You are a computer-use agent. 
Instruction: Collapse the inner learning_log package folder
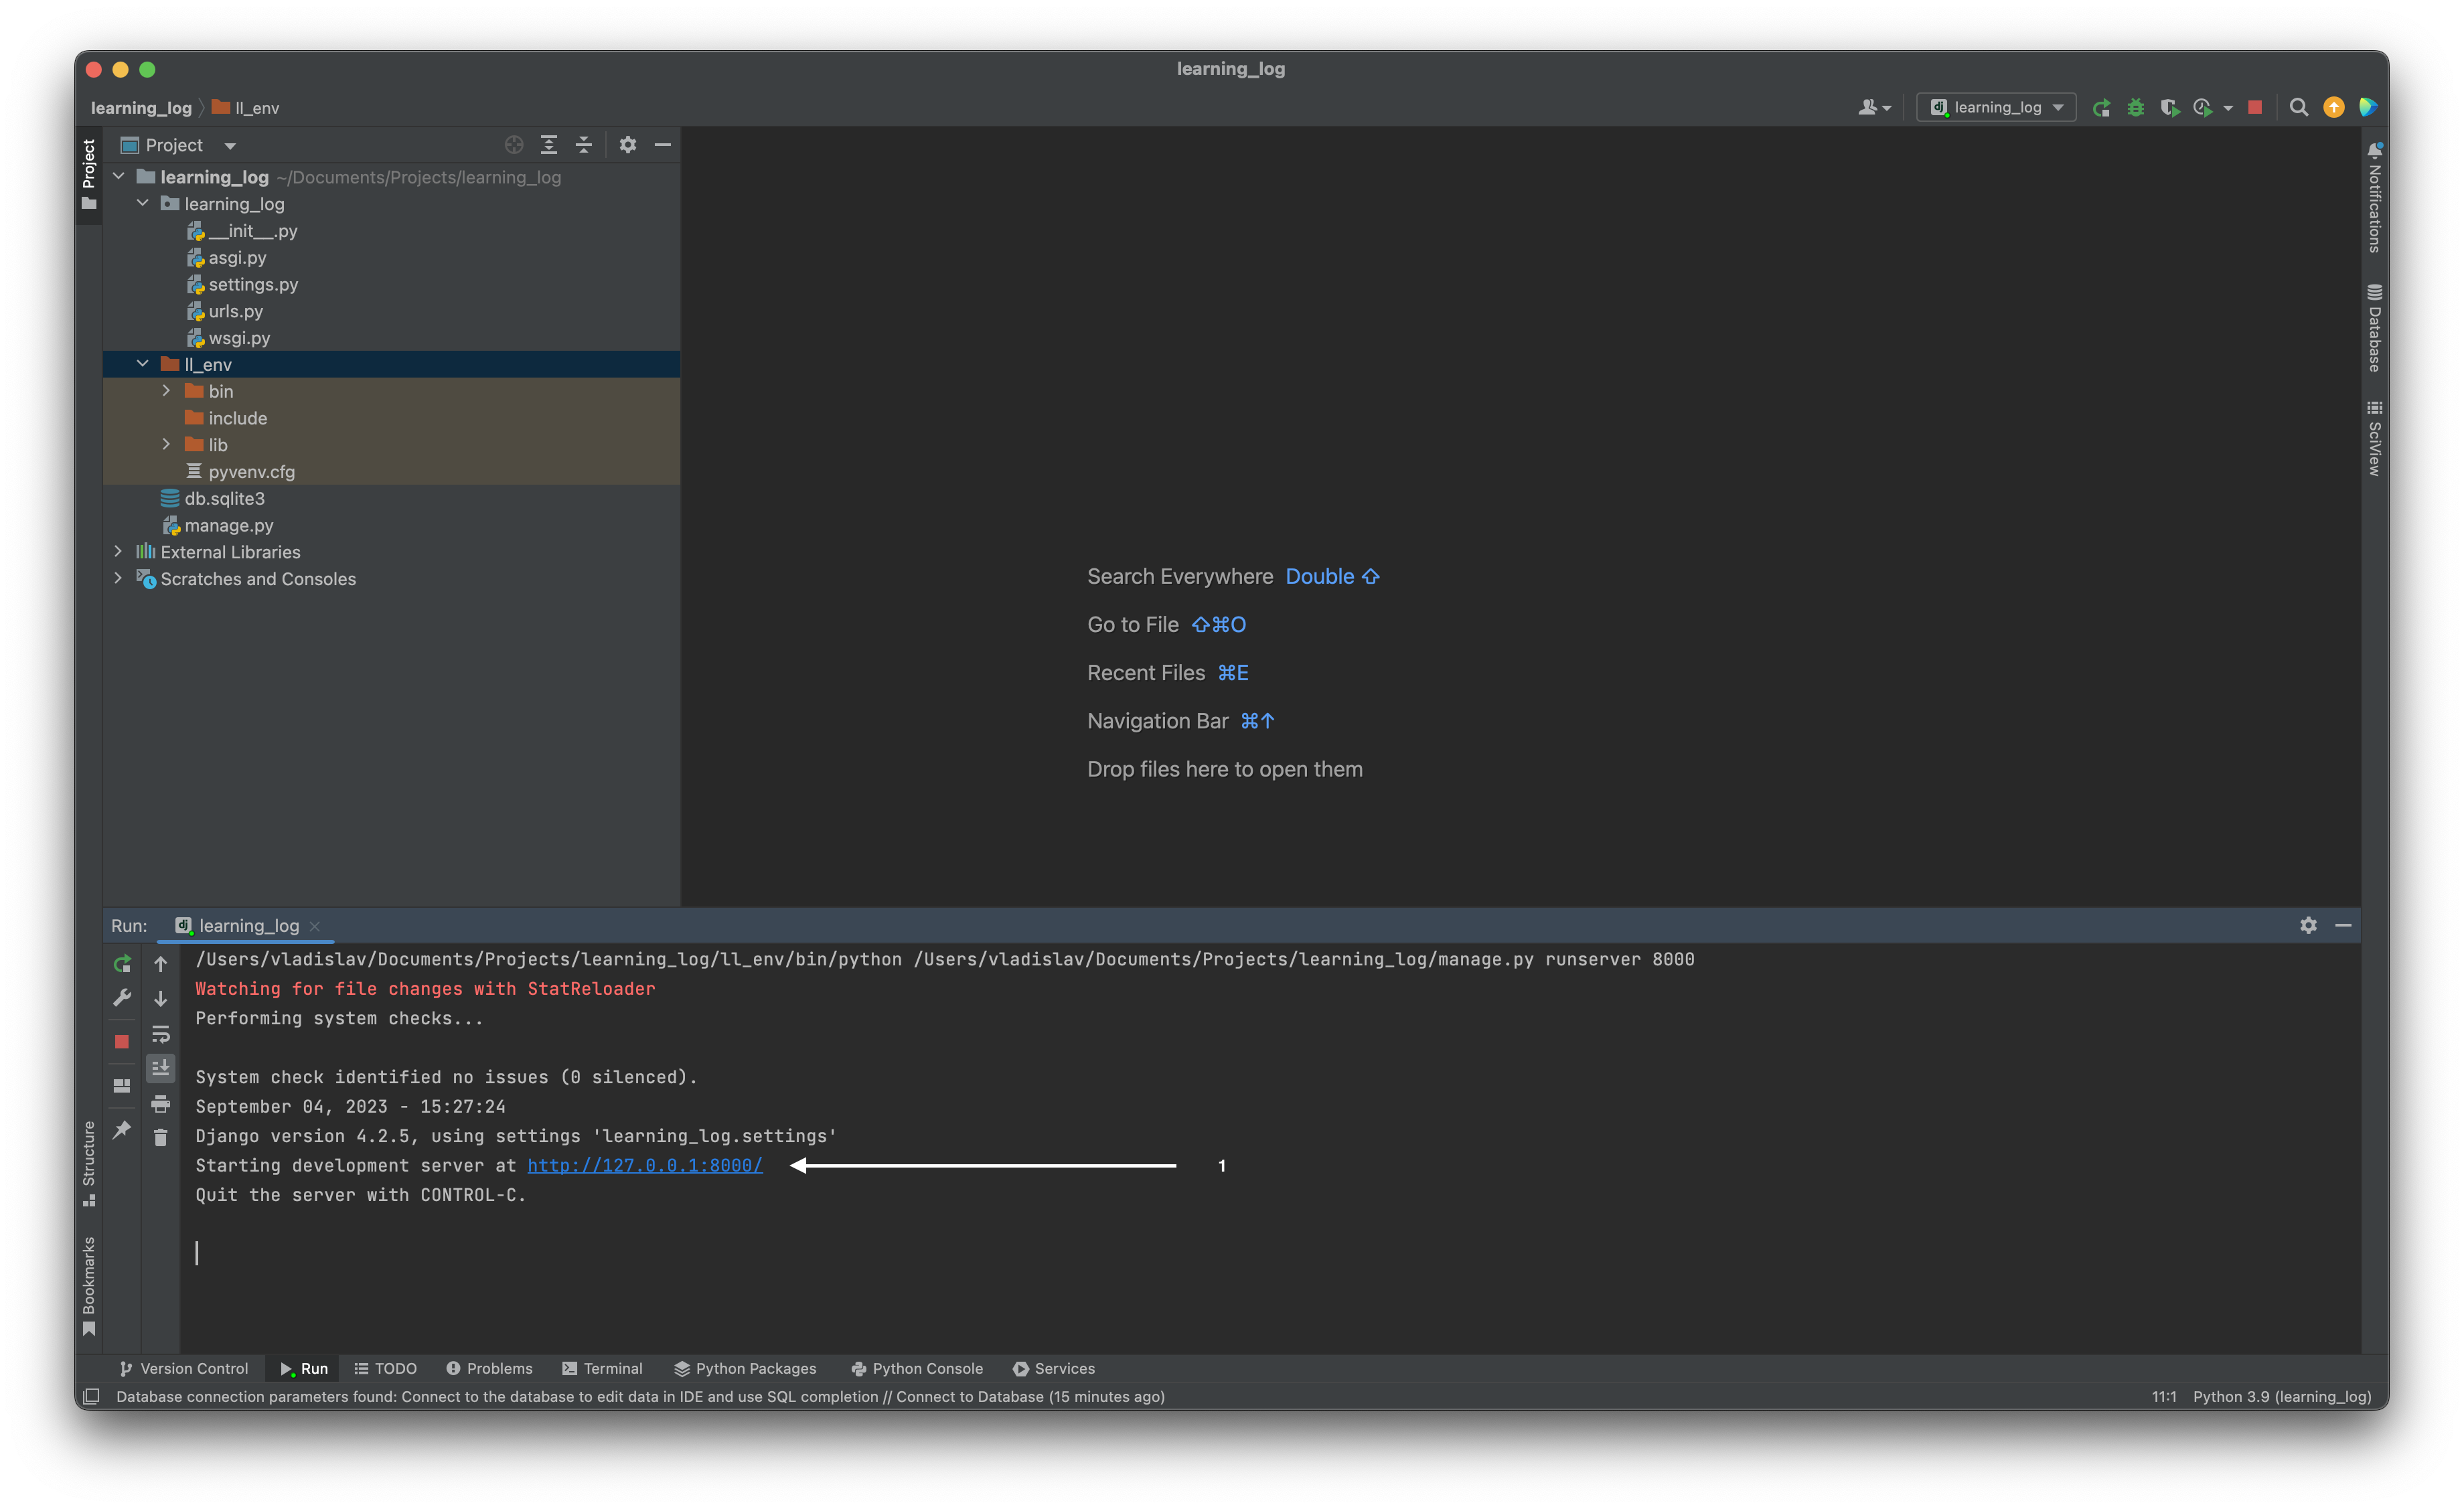click(143, 203)
